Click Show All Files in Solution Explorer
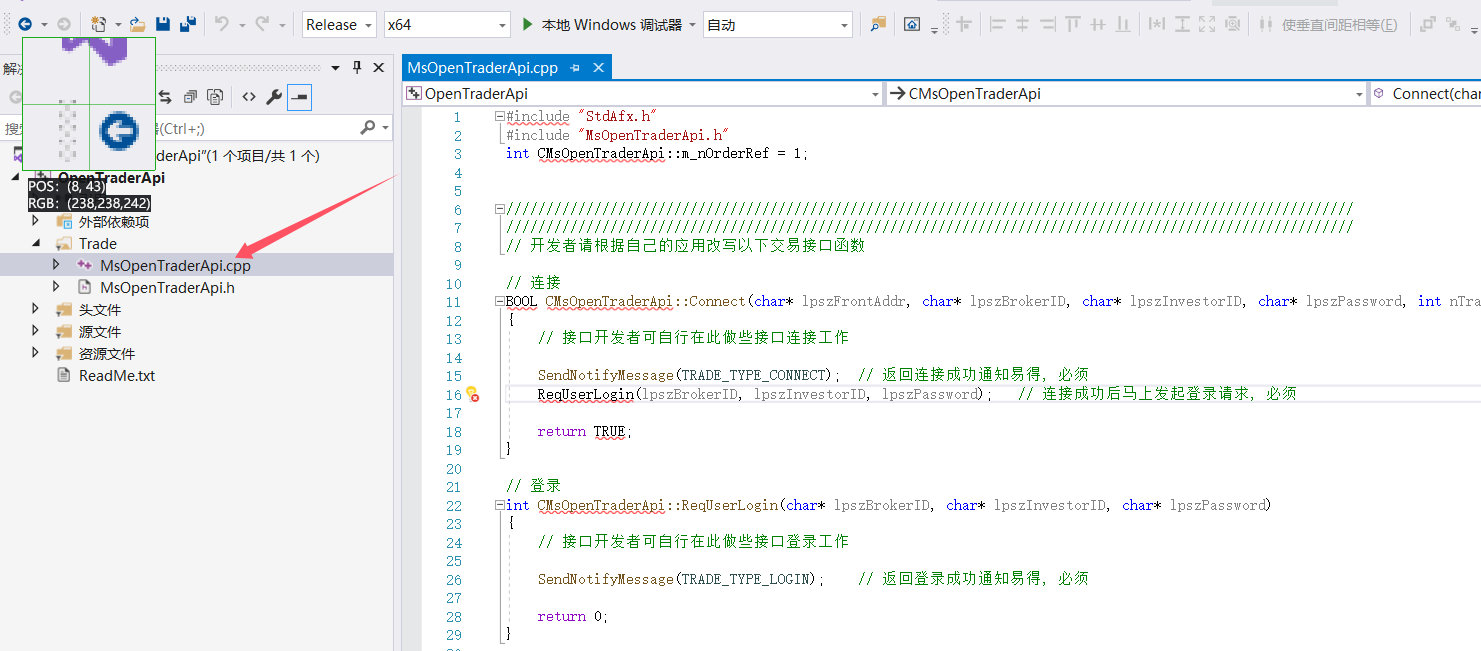 coord(215,97)
